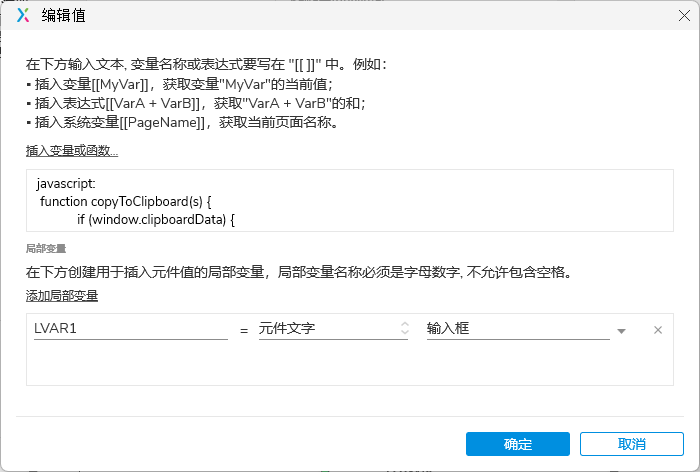Open the 插入变量或函数 link
Screen dimensions: 700x472
(72, 151)
